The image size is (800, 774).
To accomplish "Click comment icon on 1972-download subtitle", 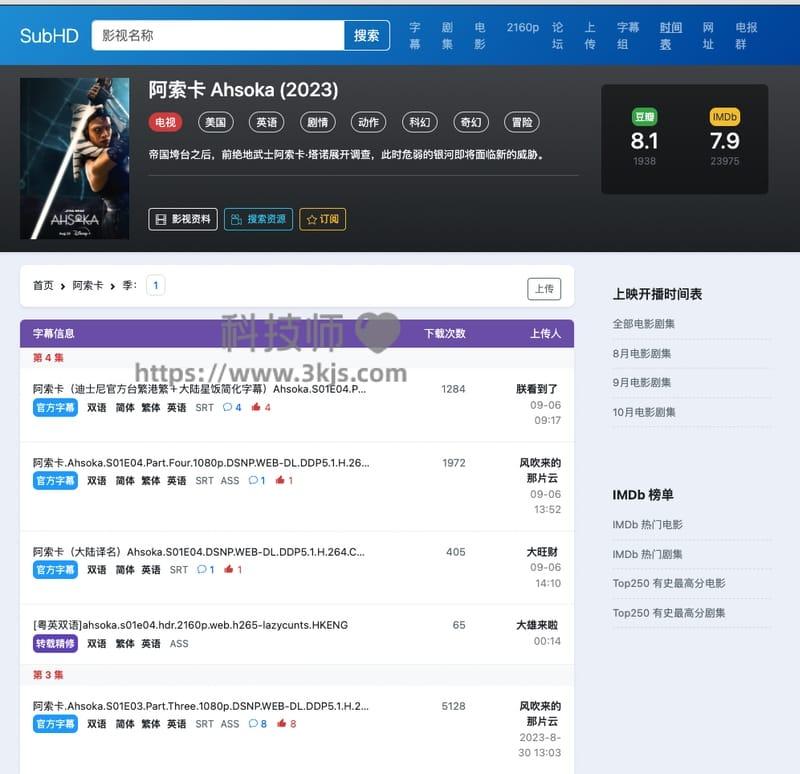I will point(253,480).
